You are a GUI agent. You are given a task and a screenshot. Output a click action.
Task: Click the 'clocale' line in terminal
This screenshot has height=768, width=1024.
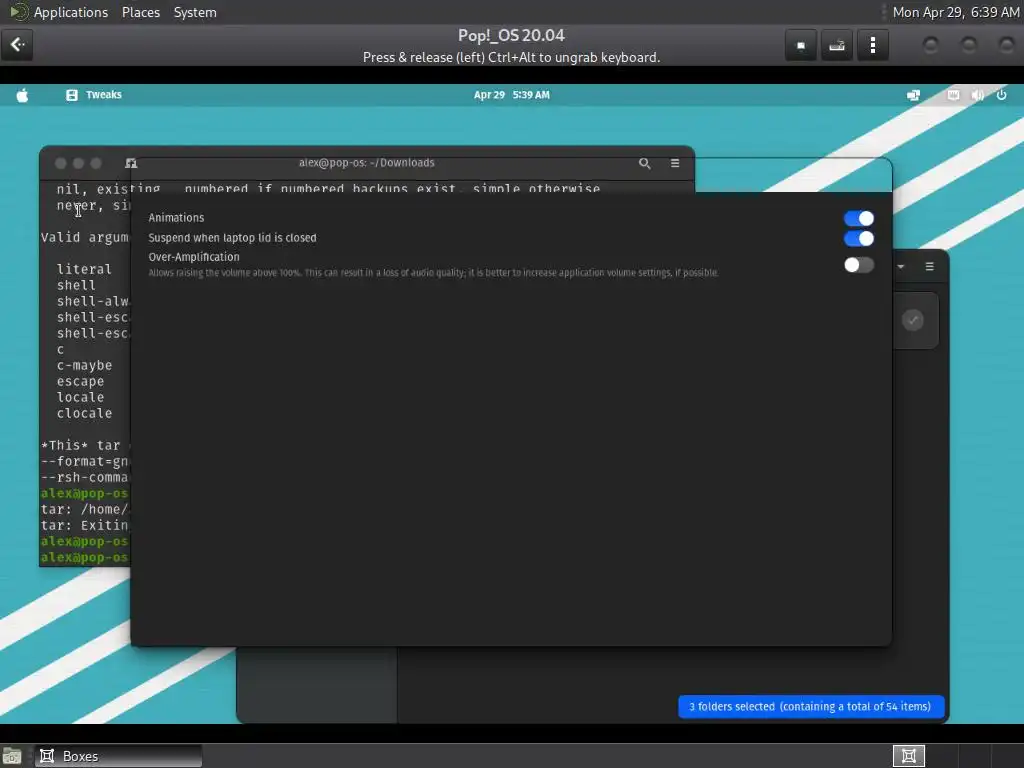pos(84,413)
